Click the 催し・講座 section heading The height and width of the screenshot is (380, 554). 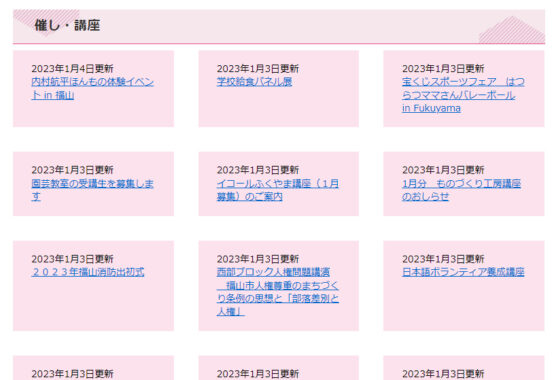click(x=67, y=25)
